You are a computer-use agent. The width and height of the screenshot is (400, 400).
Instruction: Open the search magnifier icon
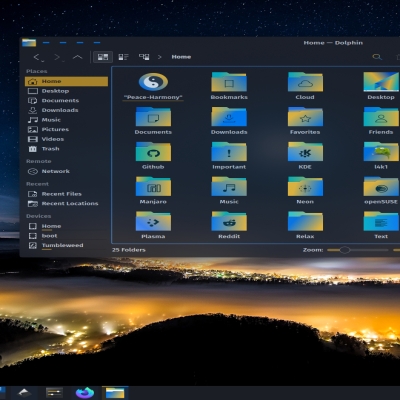[x=377, y=57]
